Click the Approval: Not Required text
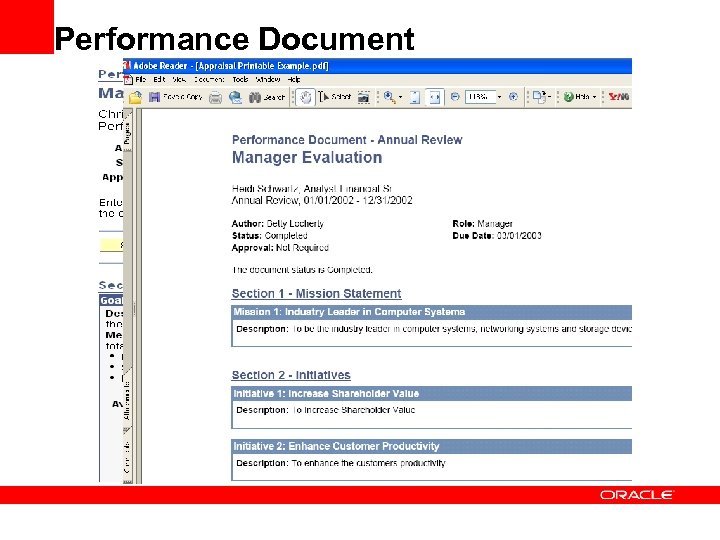Screen dimensions: 720x540 (280, 248)
